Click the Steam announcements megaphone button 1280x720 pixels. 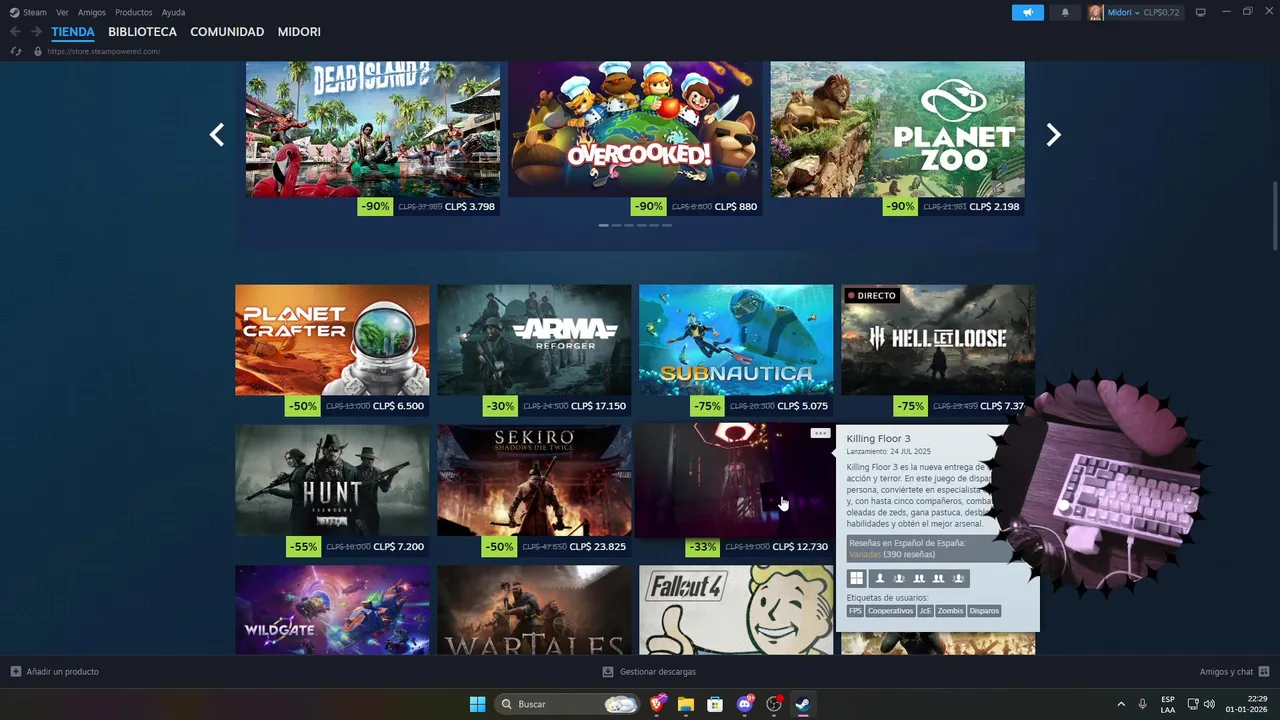[x=1027, y=12]
